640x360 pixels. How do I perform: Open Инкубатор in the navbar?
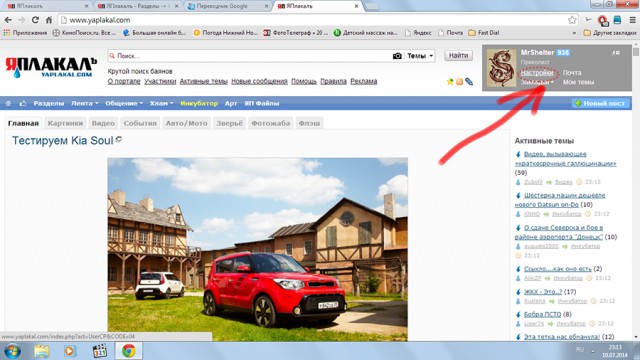coord(199,103)
